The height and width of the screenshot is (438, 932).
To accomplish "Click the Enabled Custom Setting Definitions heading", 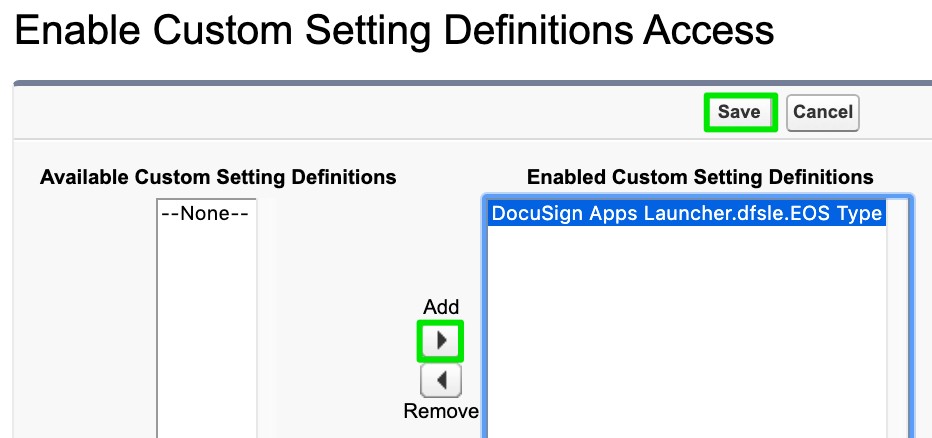I will (x=700, y=177).
